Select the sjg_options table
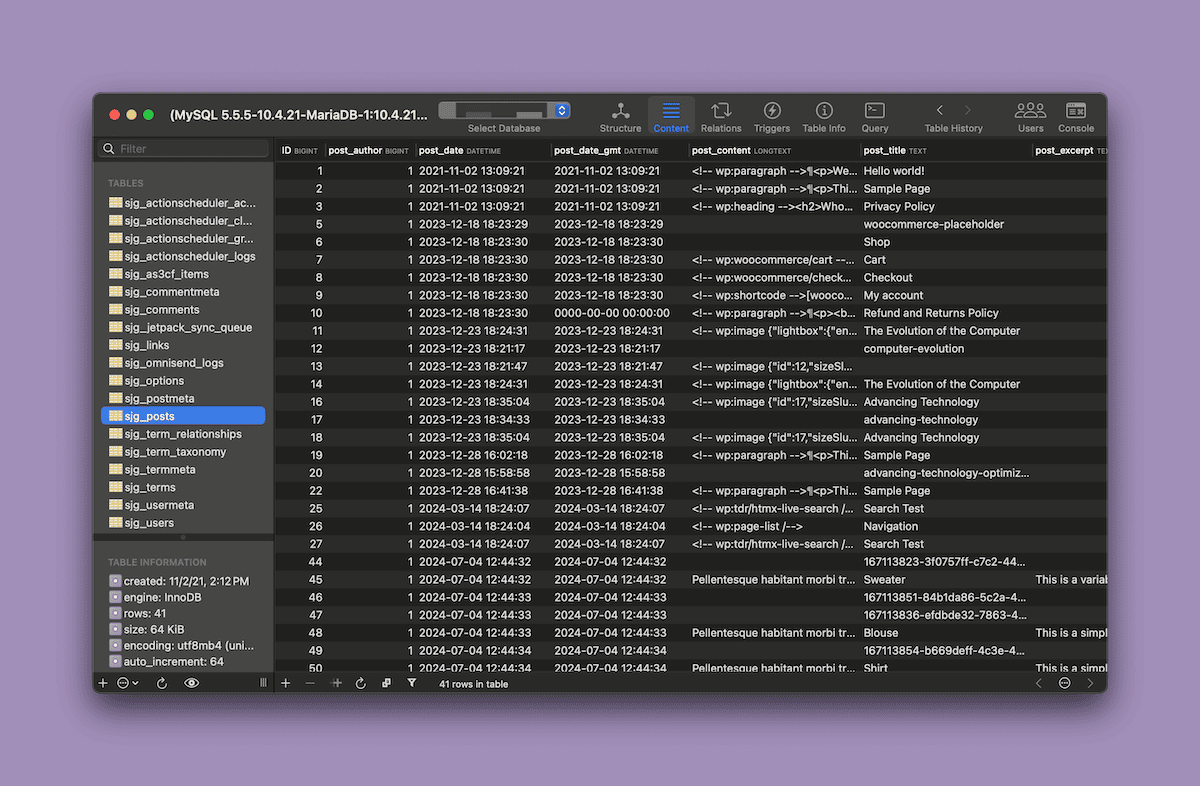Image resolution: width=1200 pixels, height=786 pixels. (x=183, y=381)
